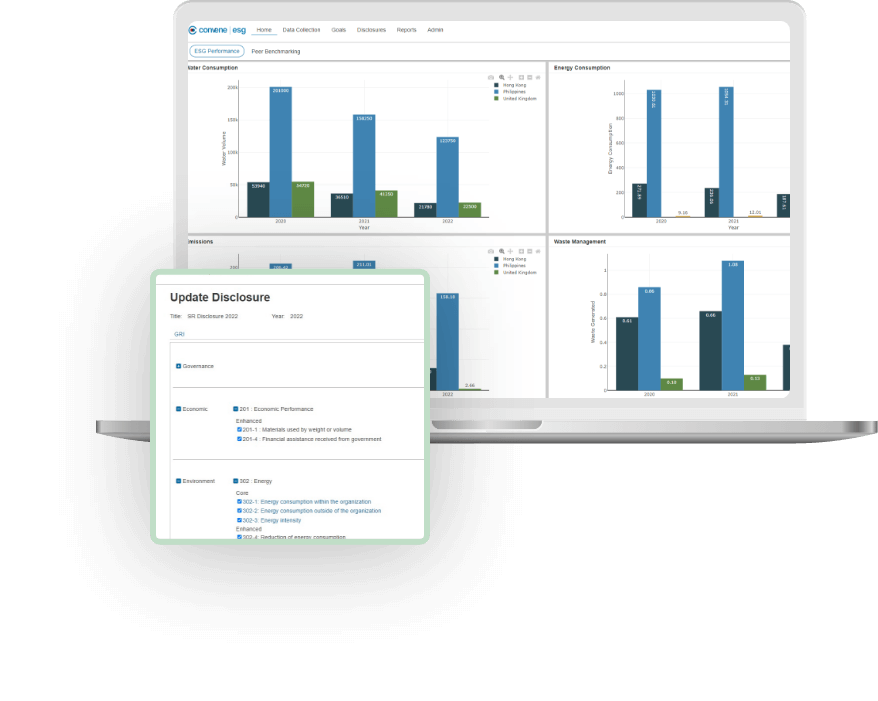
Task: Open the Data Collection menu
Action: (x=301, y=30)
